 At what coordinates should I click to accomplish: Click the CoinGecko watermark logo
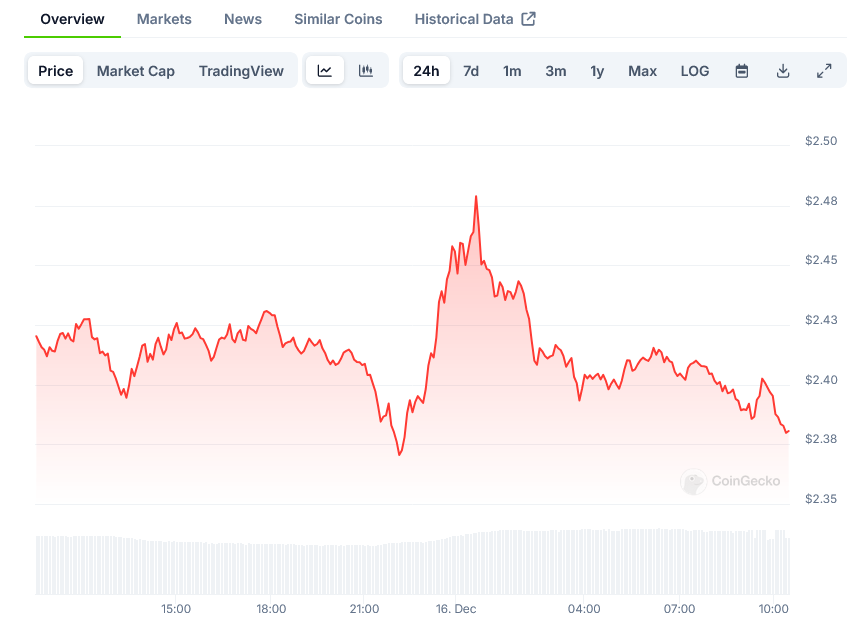pyautogui.click(x=731, y=482)
